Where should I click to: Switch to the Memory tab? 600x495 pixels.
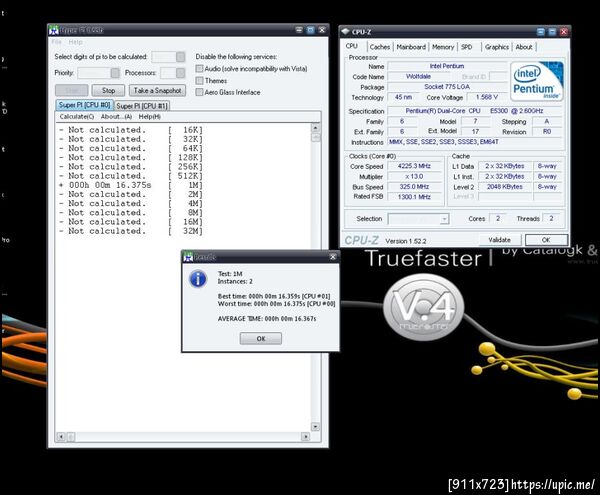(x=443, y=47)
